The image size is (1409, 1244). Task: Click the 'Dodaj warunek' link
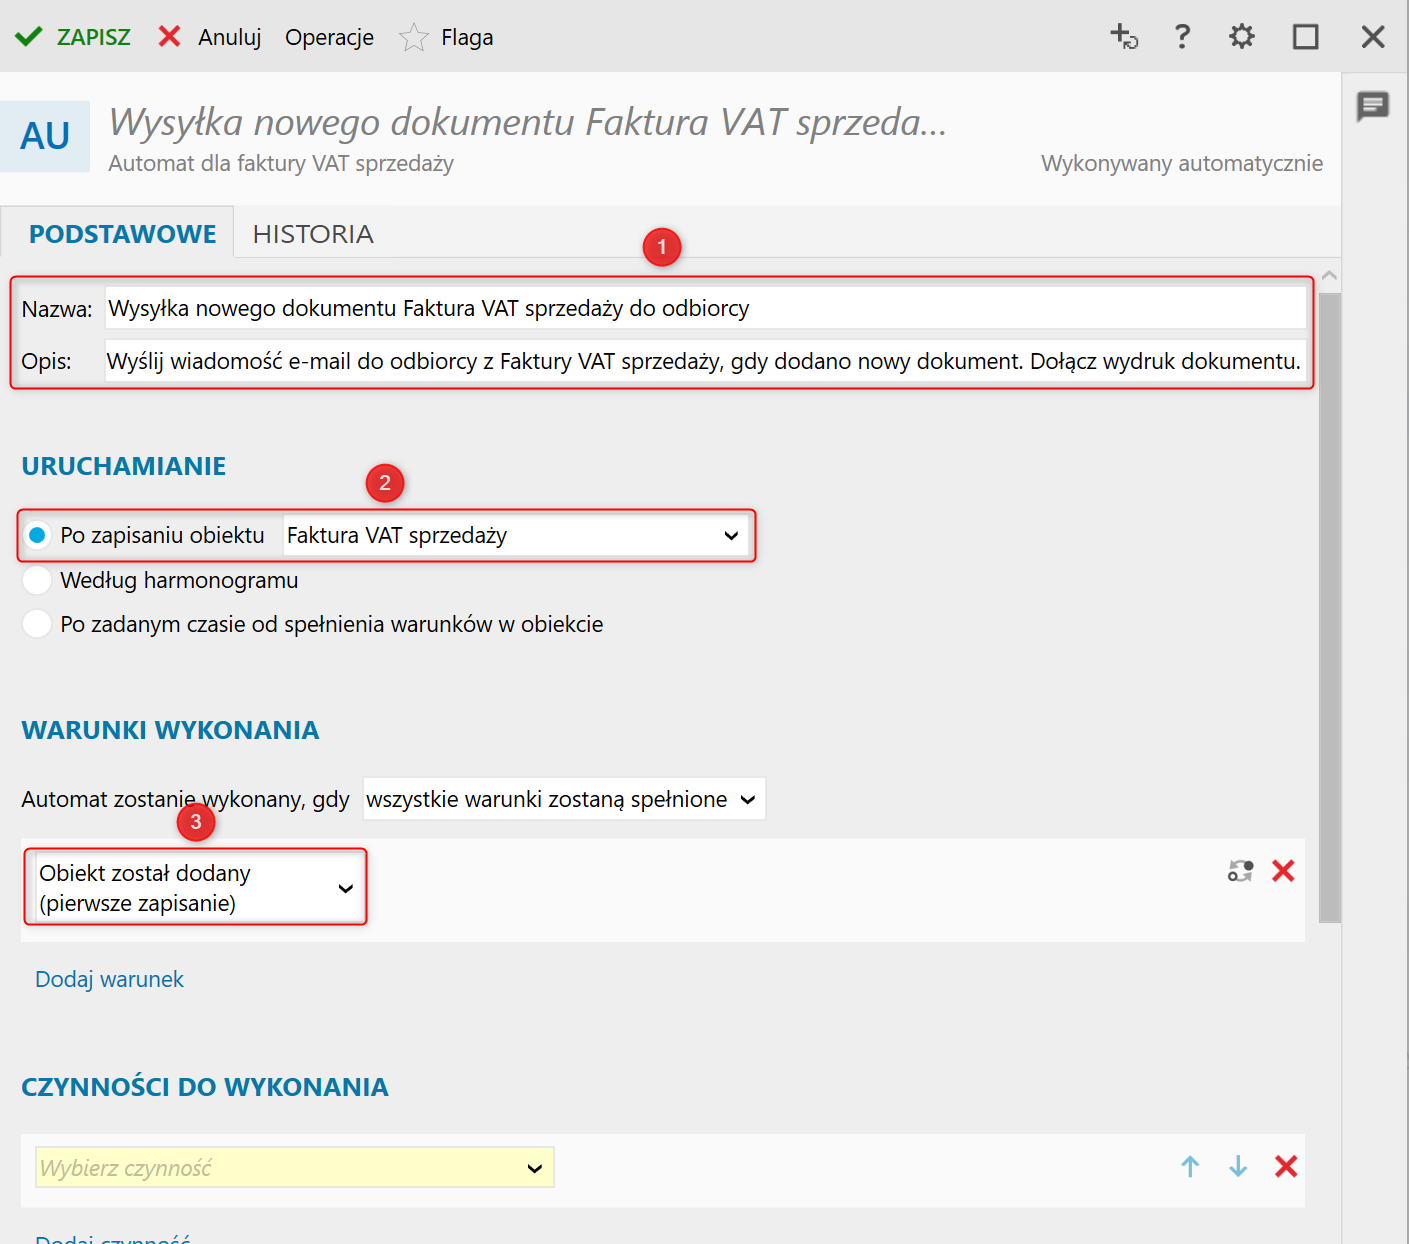[110, 979]
